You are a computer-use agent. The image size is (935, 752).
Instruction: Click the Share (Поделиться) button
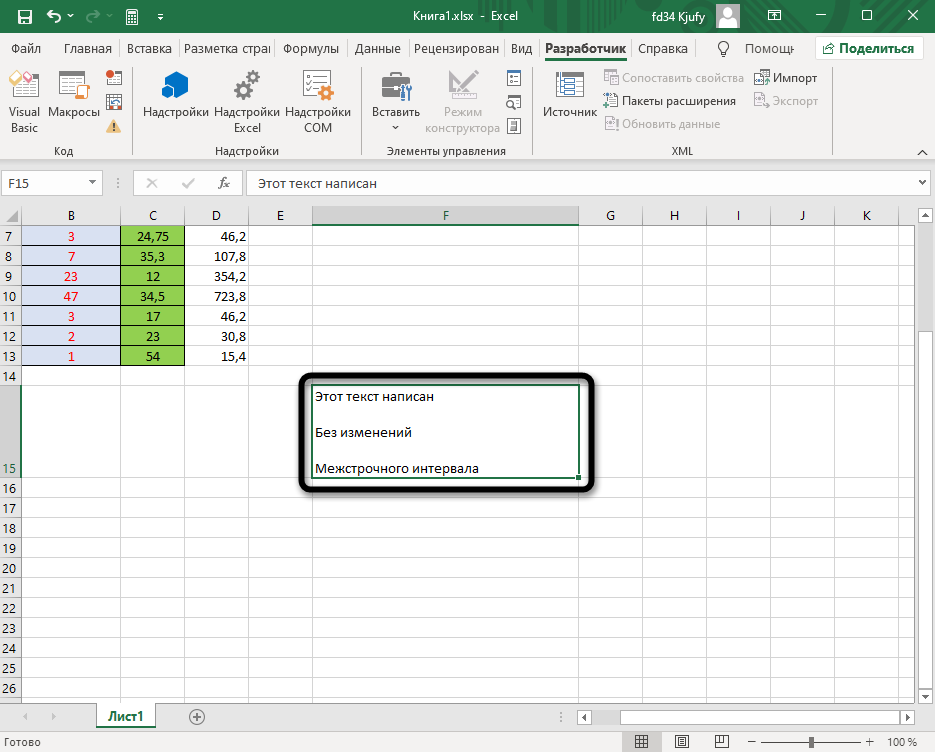pos(867,48)
